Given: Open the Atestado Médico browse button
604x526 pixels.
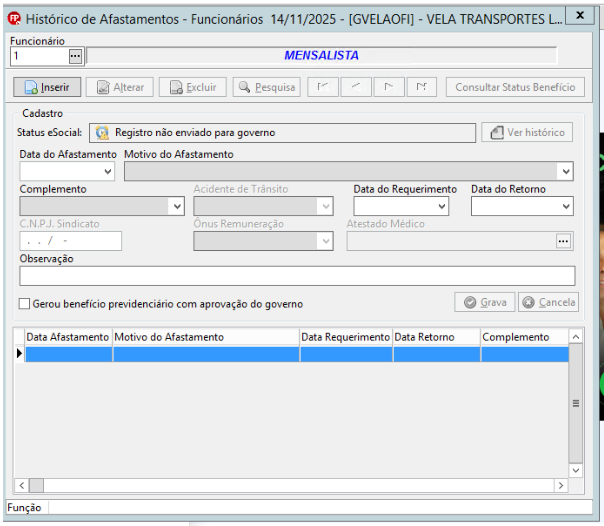Looking at the screenshot, I should tap(564, 241).
